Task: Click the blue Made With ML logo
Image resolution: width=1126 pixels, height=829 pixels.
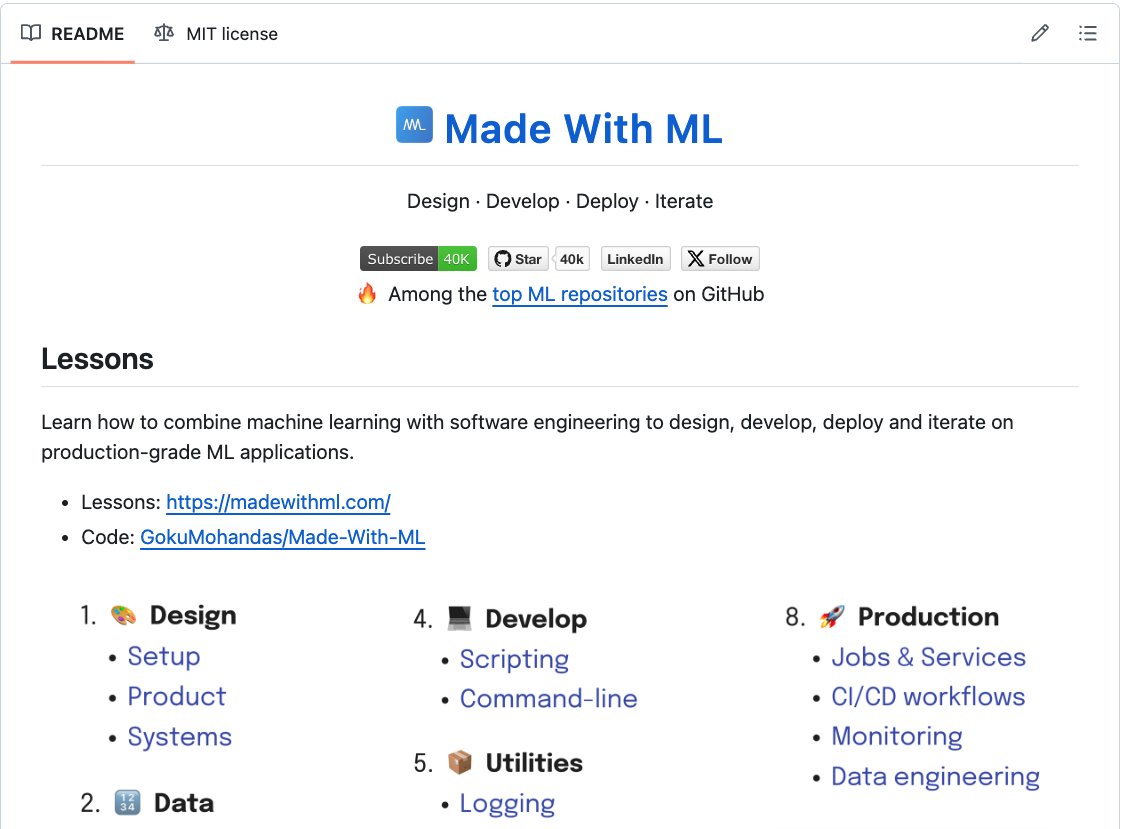Action: pos(414,125)
